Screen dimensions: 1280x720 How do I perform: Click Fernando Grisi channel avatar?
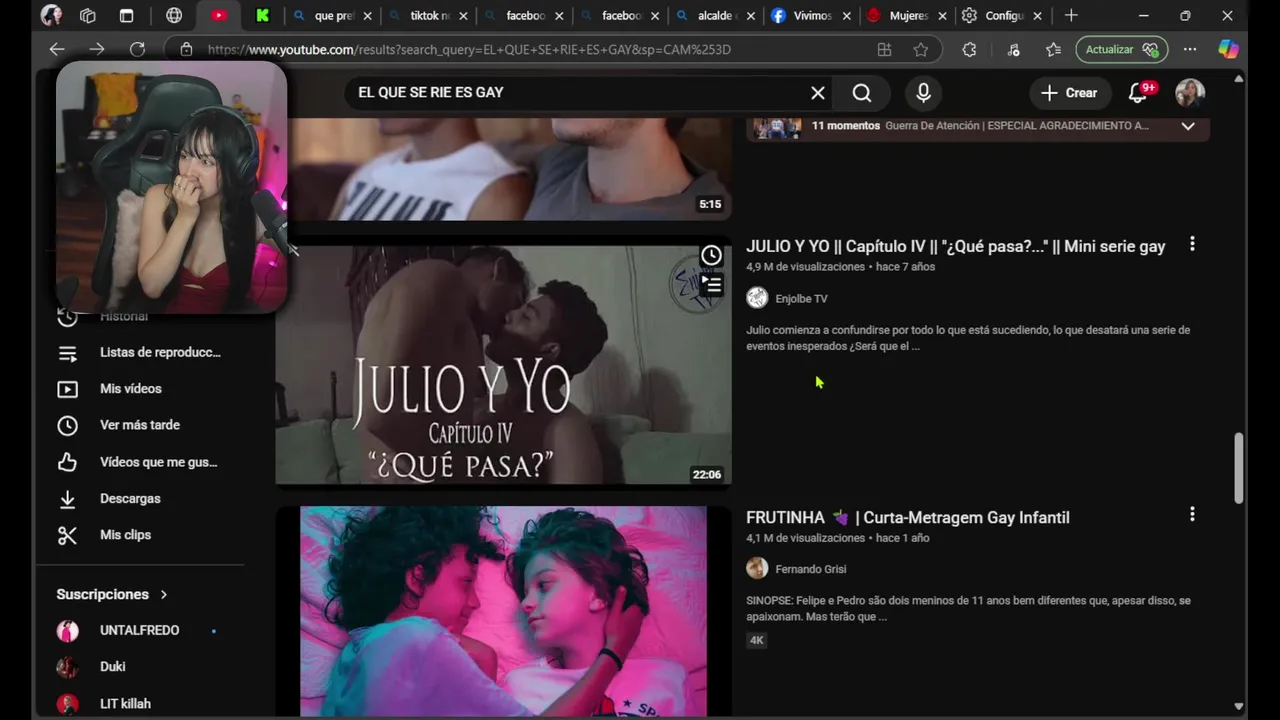[757, 569]
